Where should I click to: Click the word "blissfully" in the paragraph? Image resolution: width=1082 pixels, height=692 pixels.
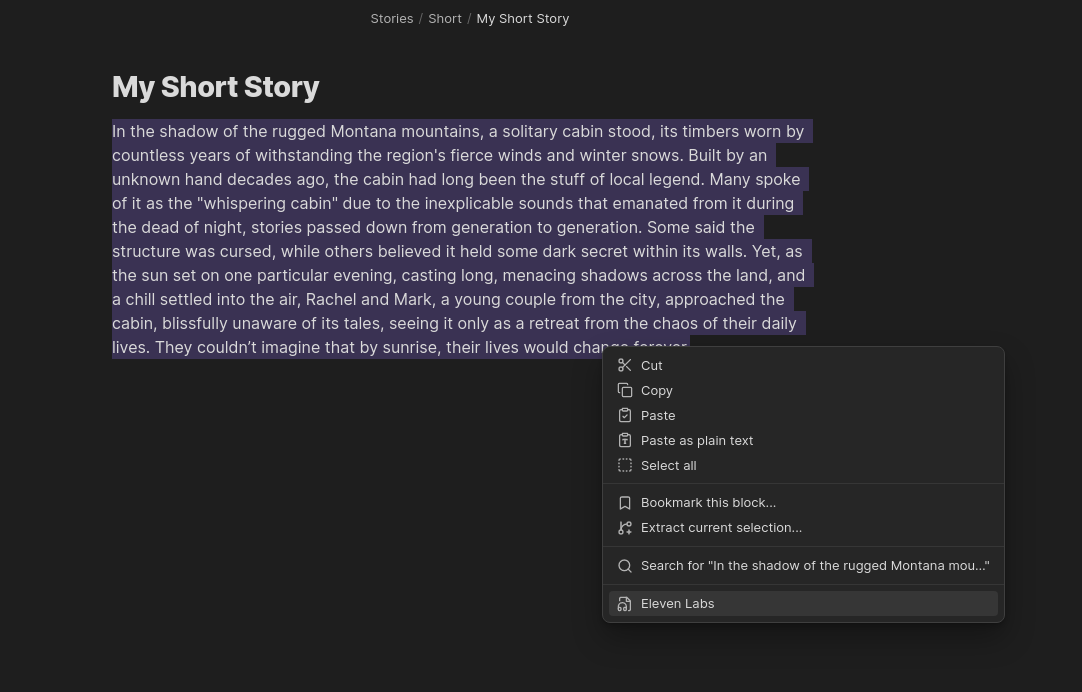pos(195,324)
